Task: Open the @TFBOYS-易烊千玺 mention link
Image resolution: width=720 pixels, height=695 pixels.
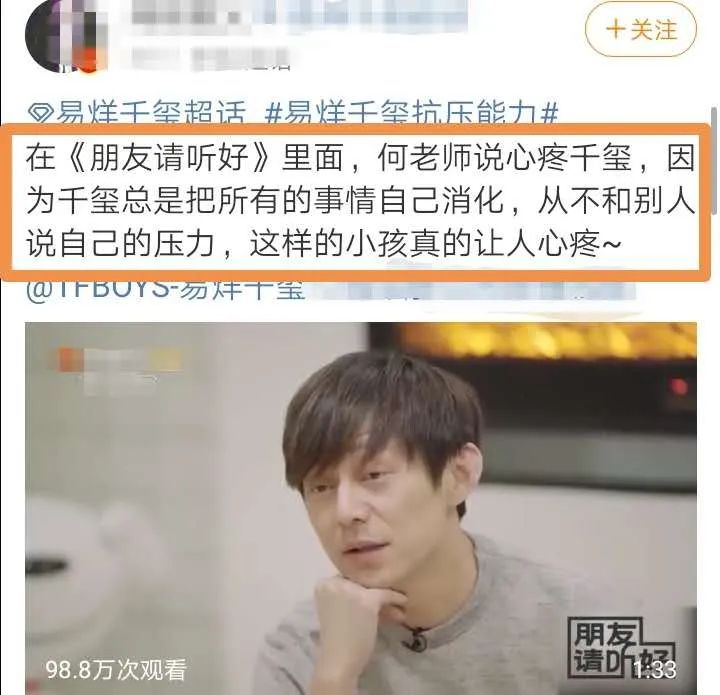Action: [166, 289]
